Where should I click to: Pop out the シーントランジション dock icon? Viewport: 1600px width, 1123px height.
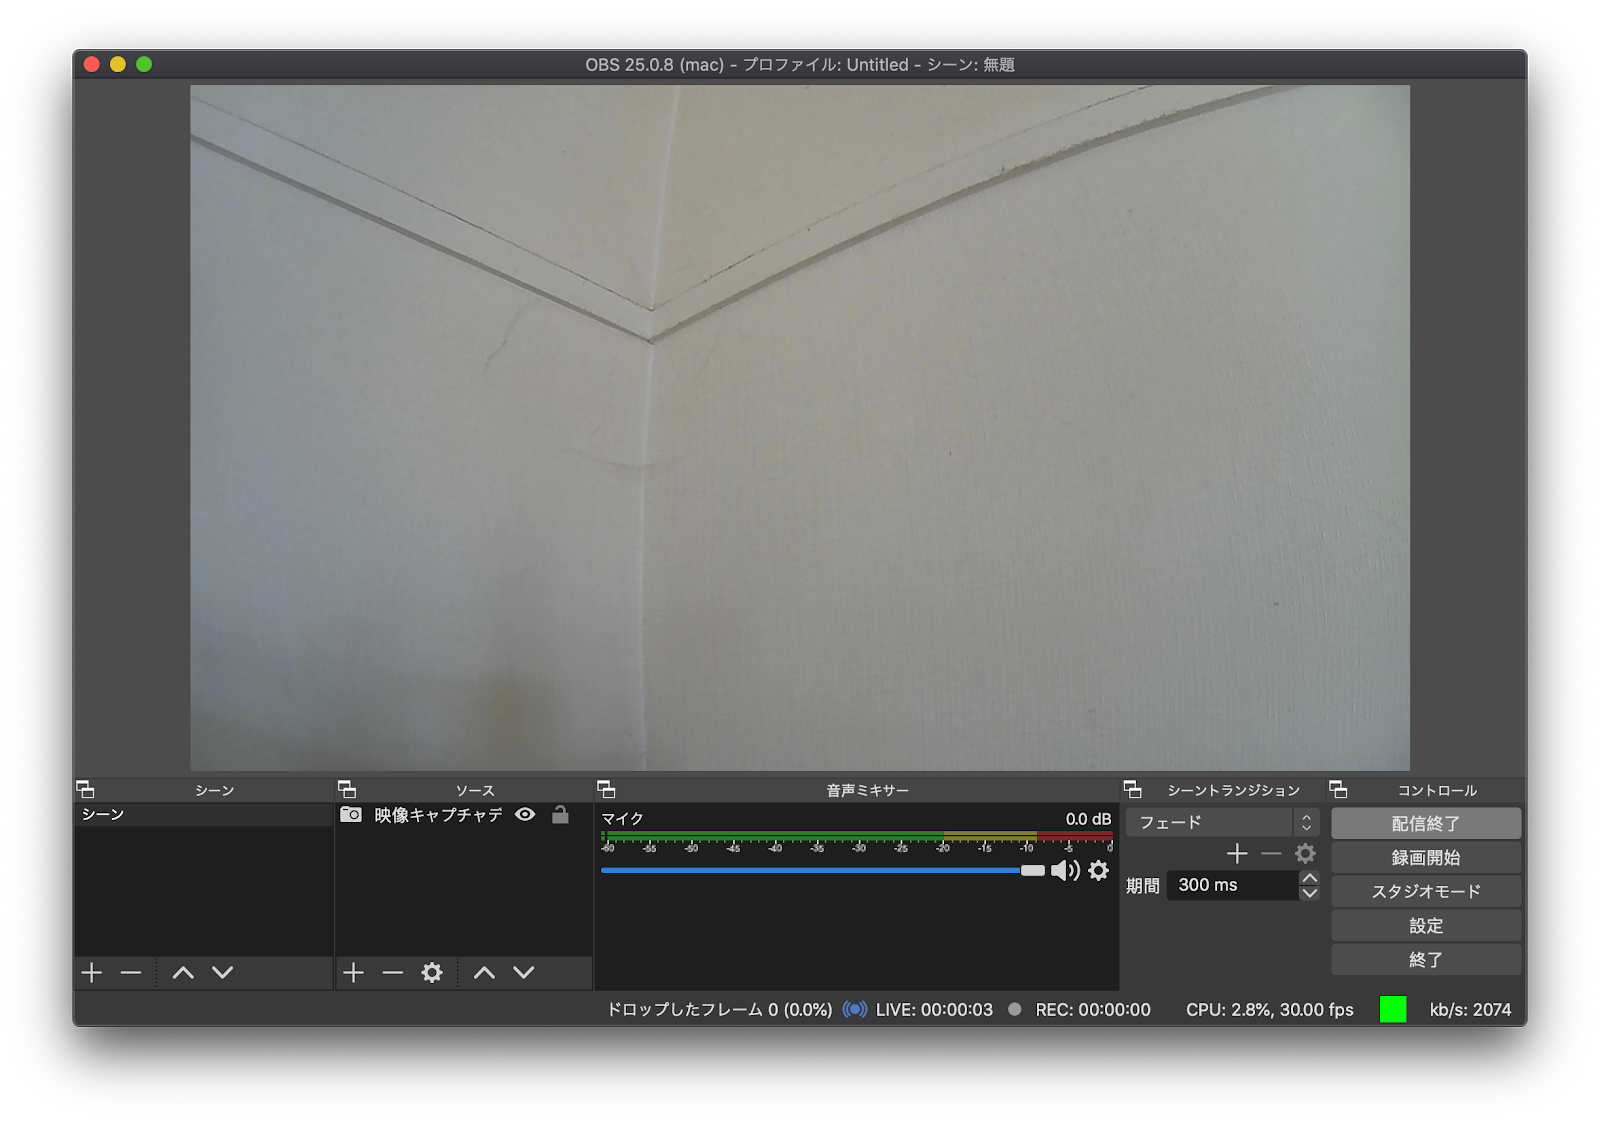[x=1133, y=789]
